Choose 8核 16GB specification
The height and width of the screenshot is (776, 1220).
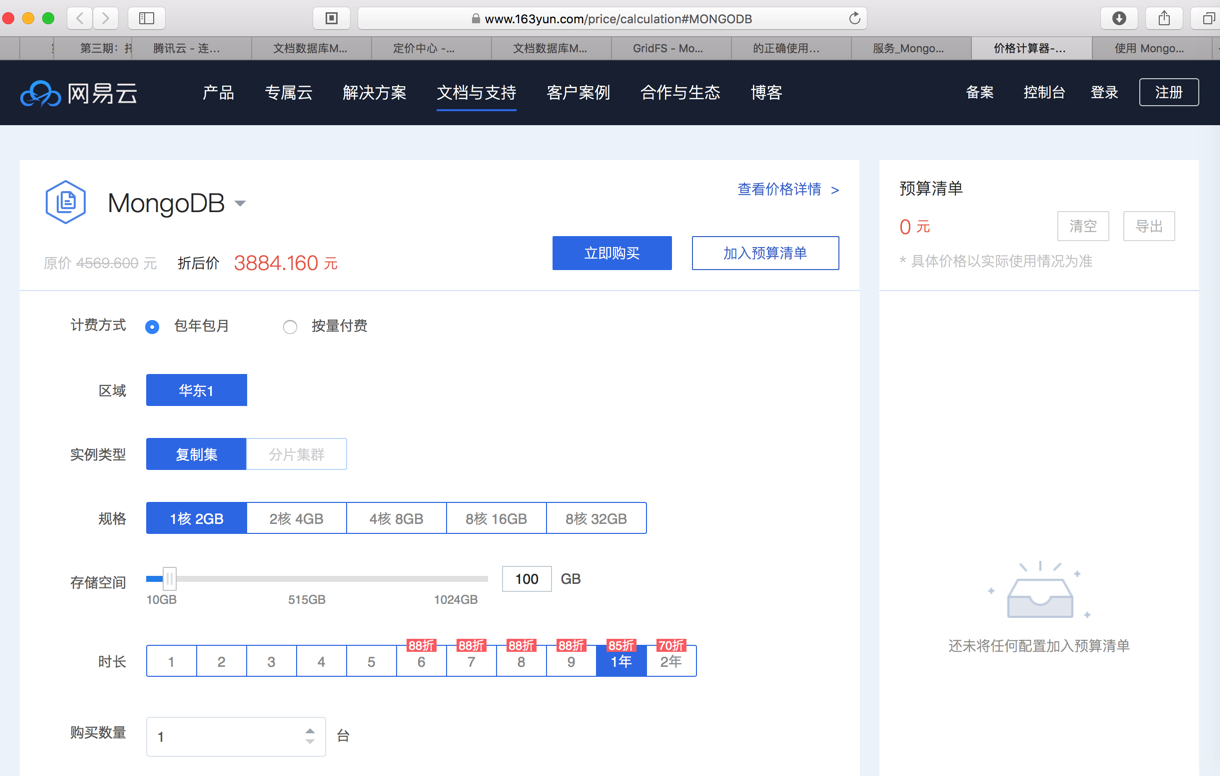[496, 518]
